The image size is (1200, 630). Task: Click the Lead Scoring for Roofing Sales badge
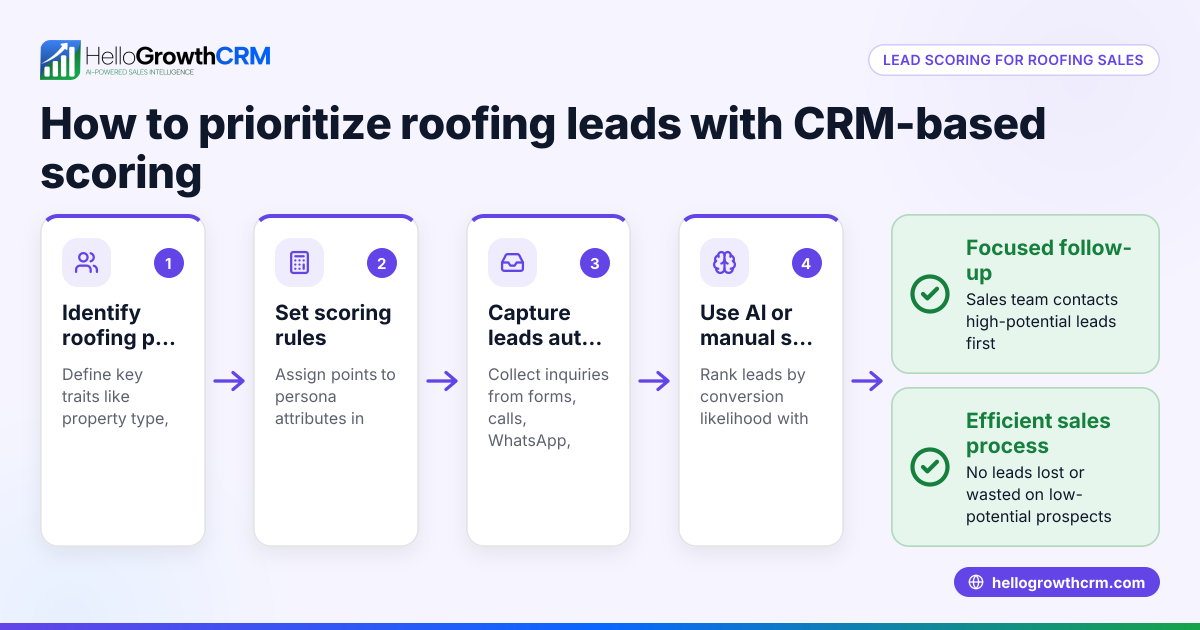tap(1013, 60)
